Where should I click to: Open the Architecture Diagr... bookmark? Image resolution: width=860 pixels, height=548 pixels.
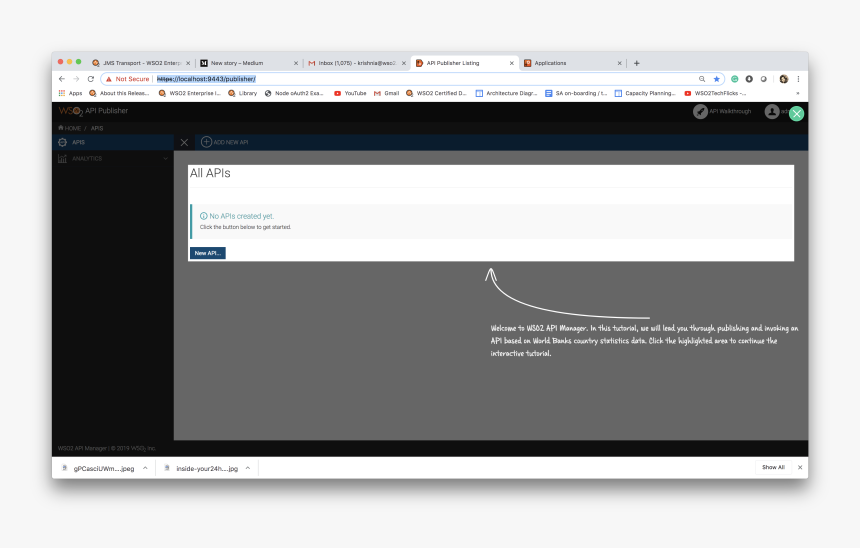click(x=506, y=93)
